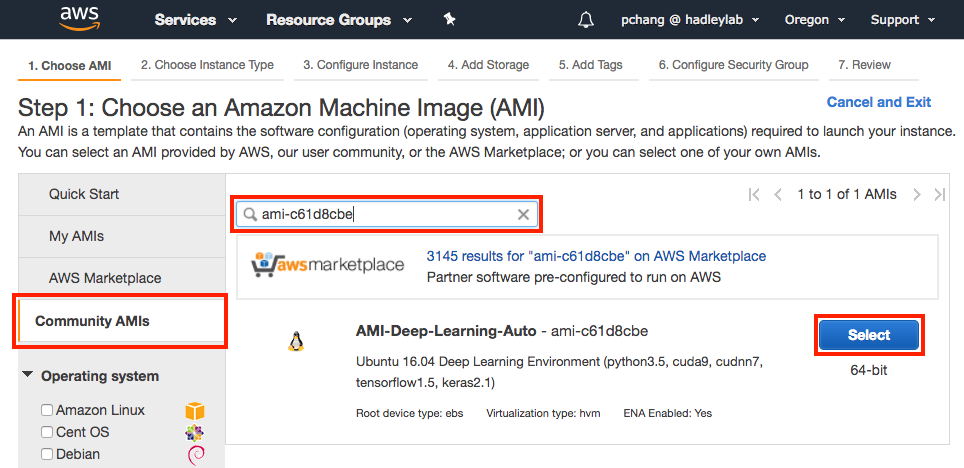Open the Oregon region dropdown

(x=815, y=20)
